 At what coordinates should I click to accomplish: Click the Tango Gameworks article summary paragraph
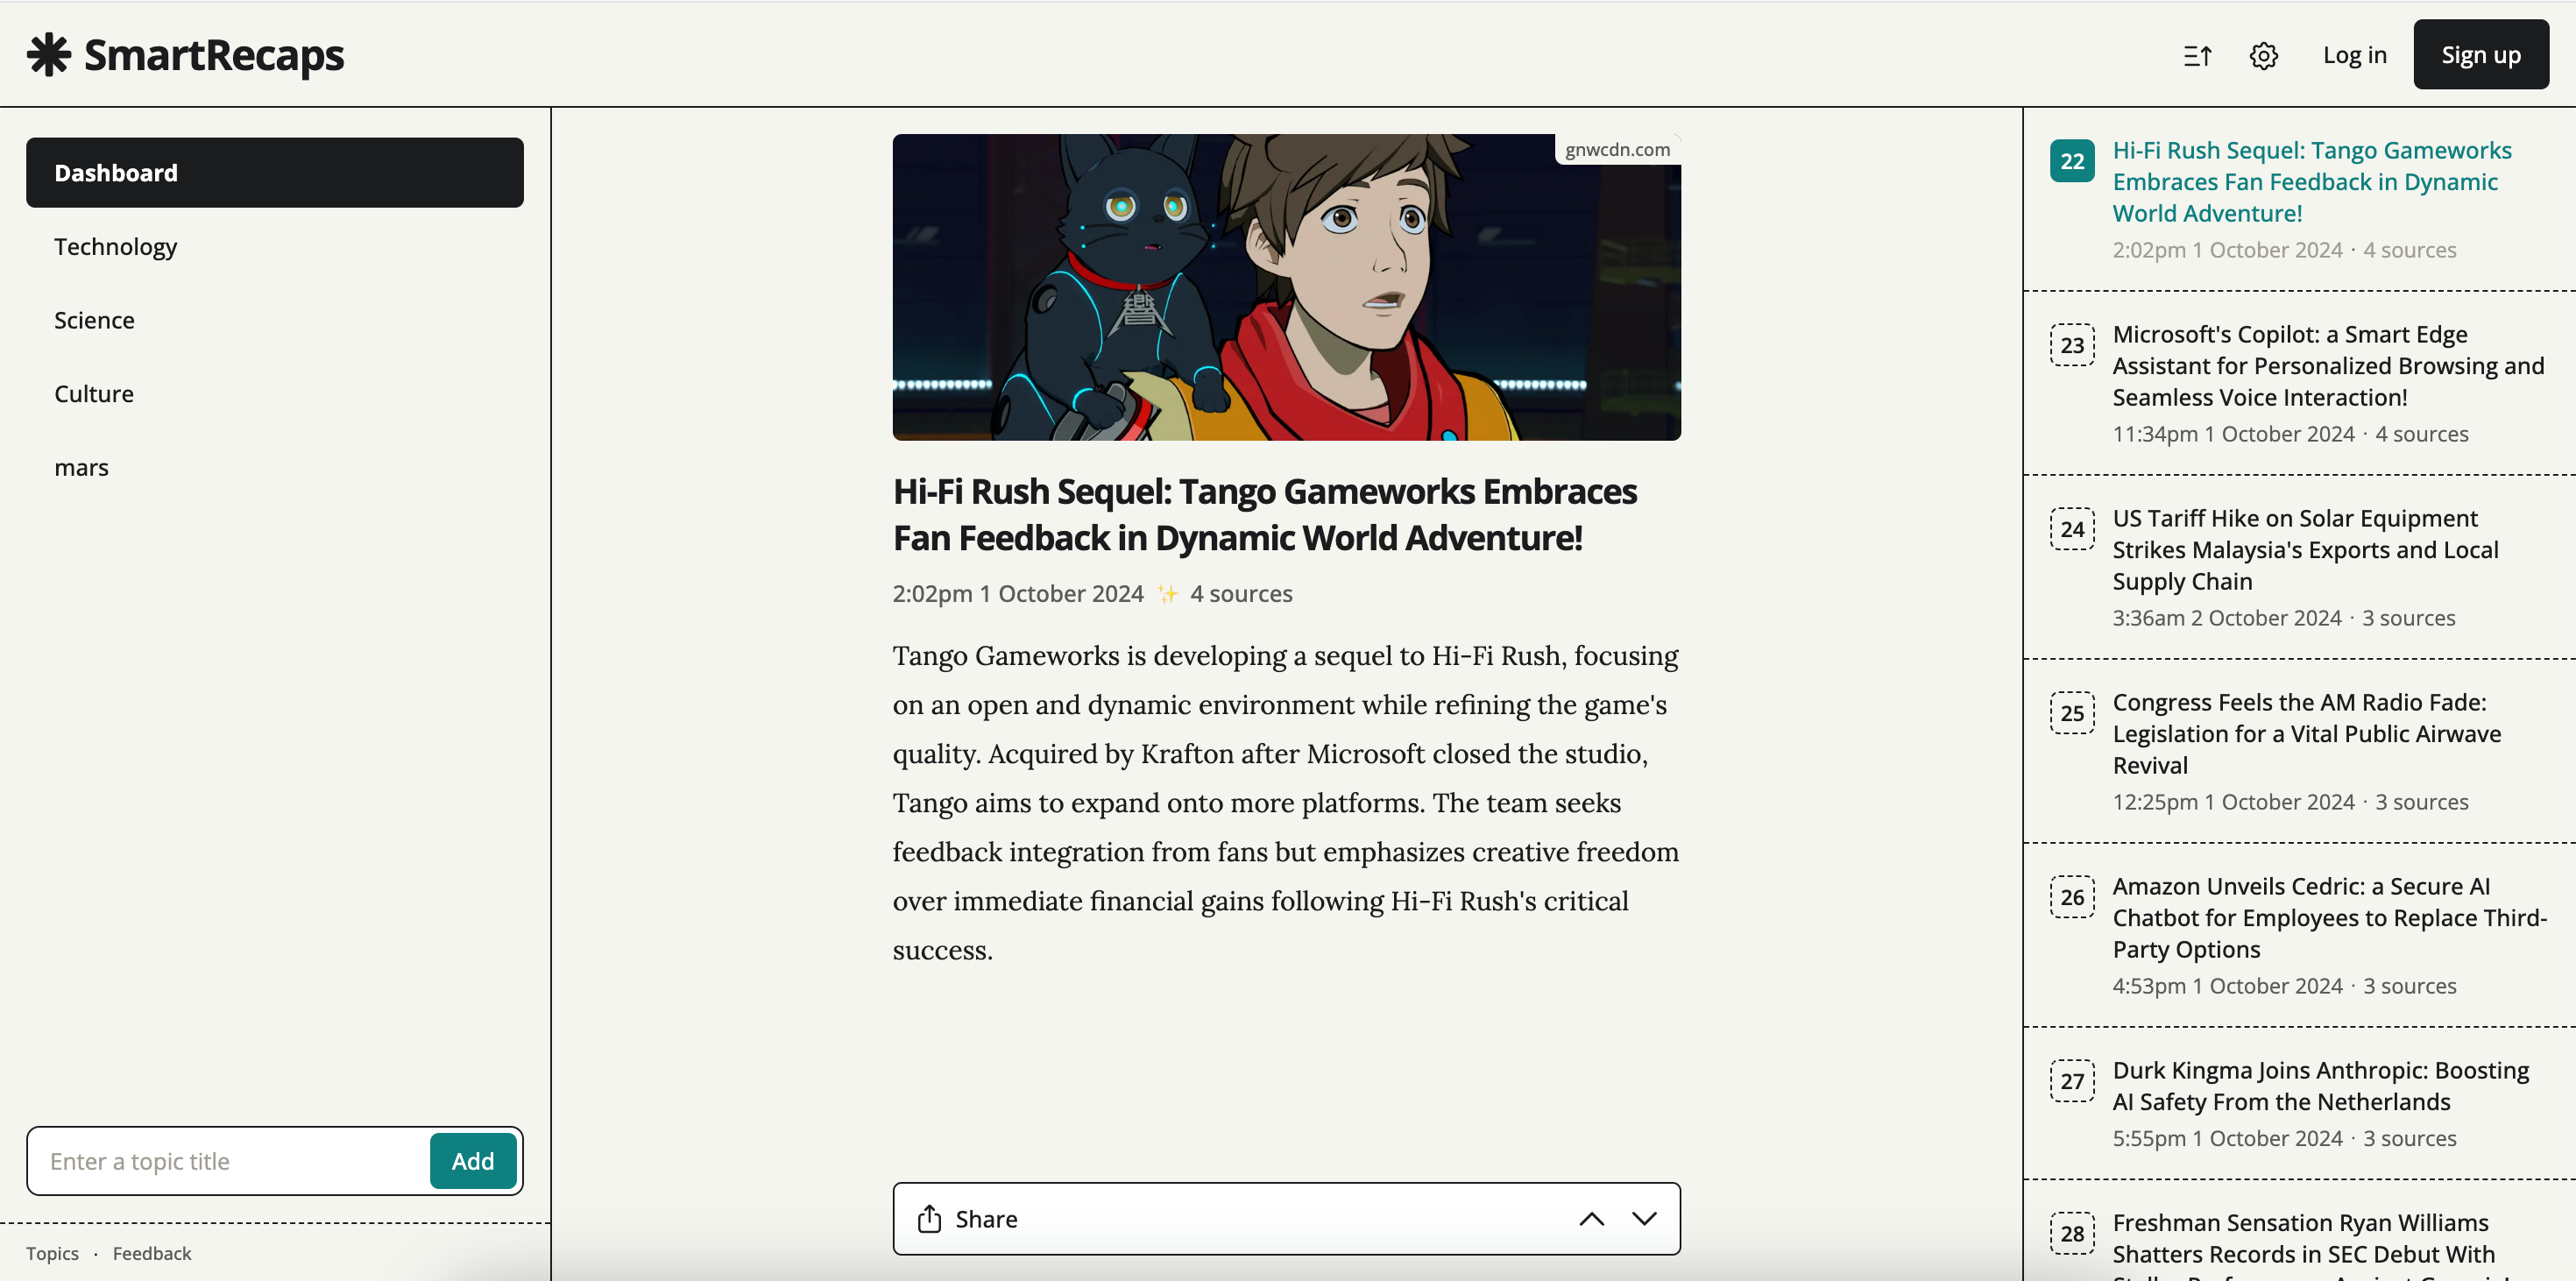(1286, 802)
